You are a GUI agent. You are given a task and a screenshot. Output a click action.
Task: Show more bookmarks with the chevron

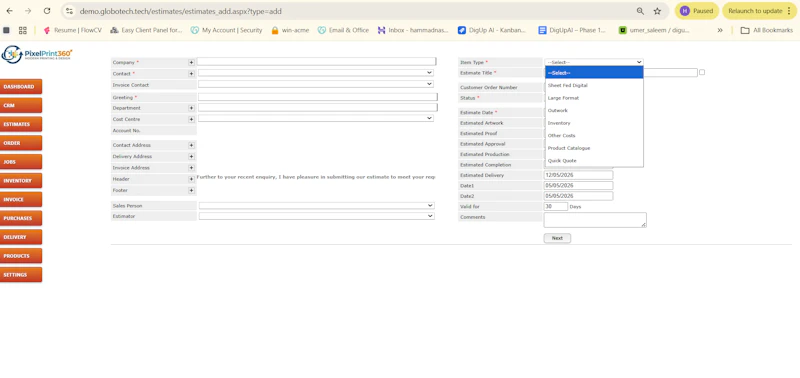[x=720, y=30]
